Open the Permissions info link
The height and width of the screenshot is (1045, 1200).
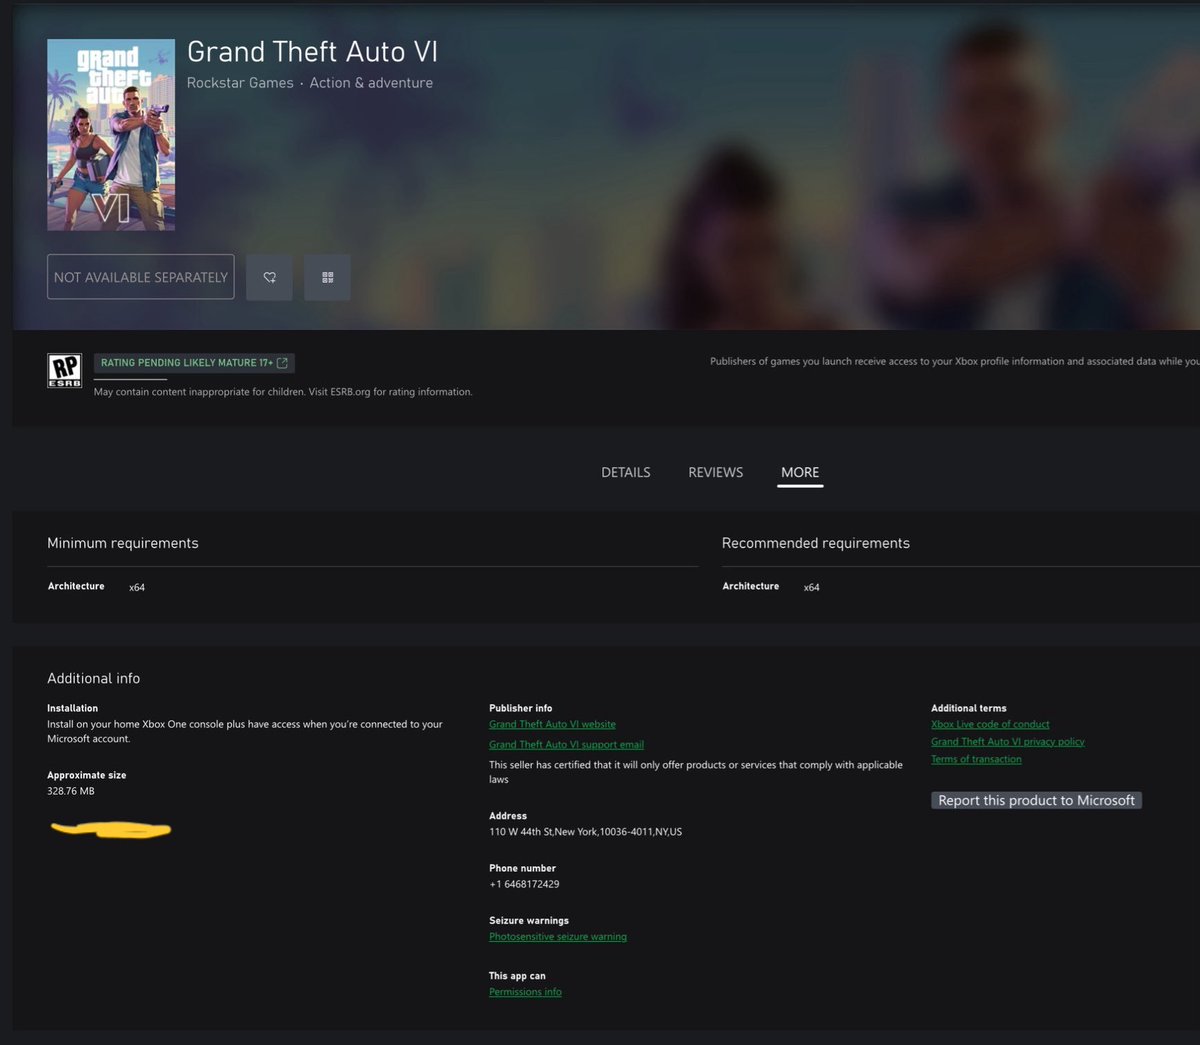525,992
